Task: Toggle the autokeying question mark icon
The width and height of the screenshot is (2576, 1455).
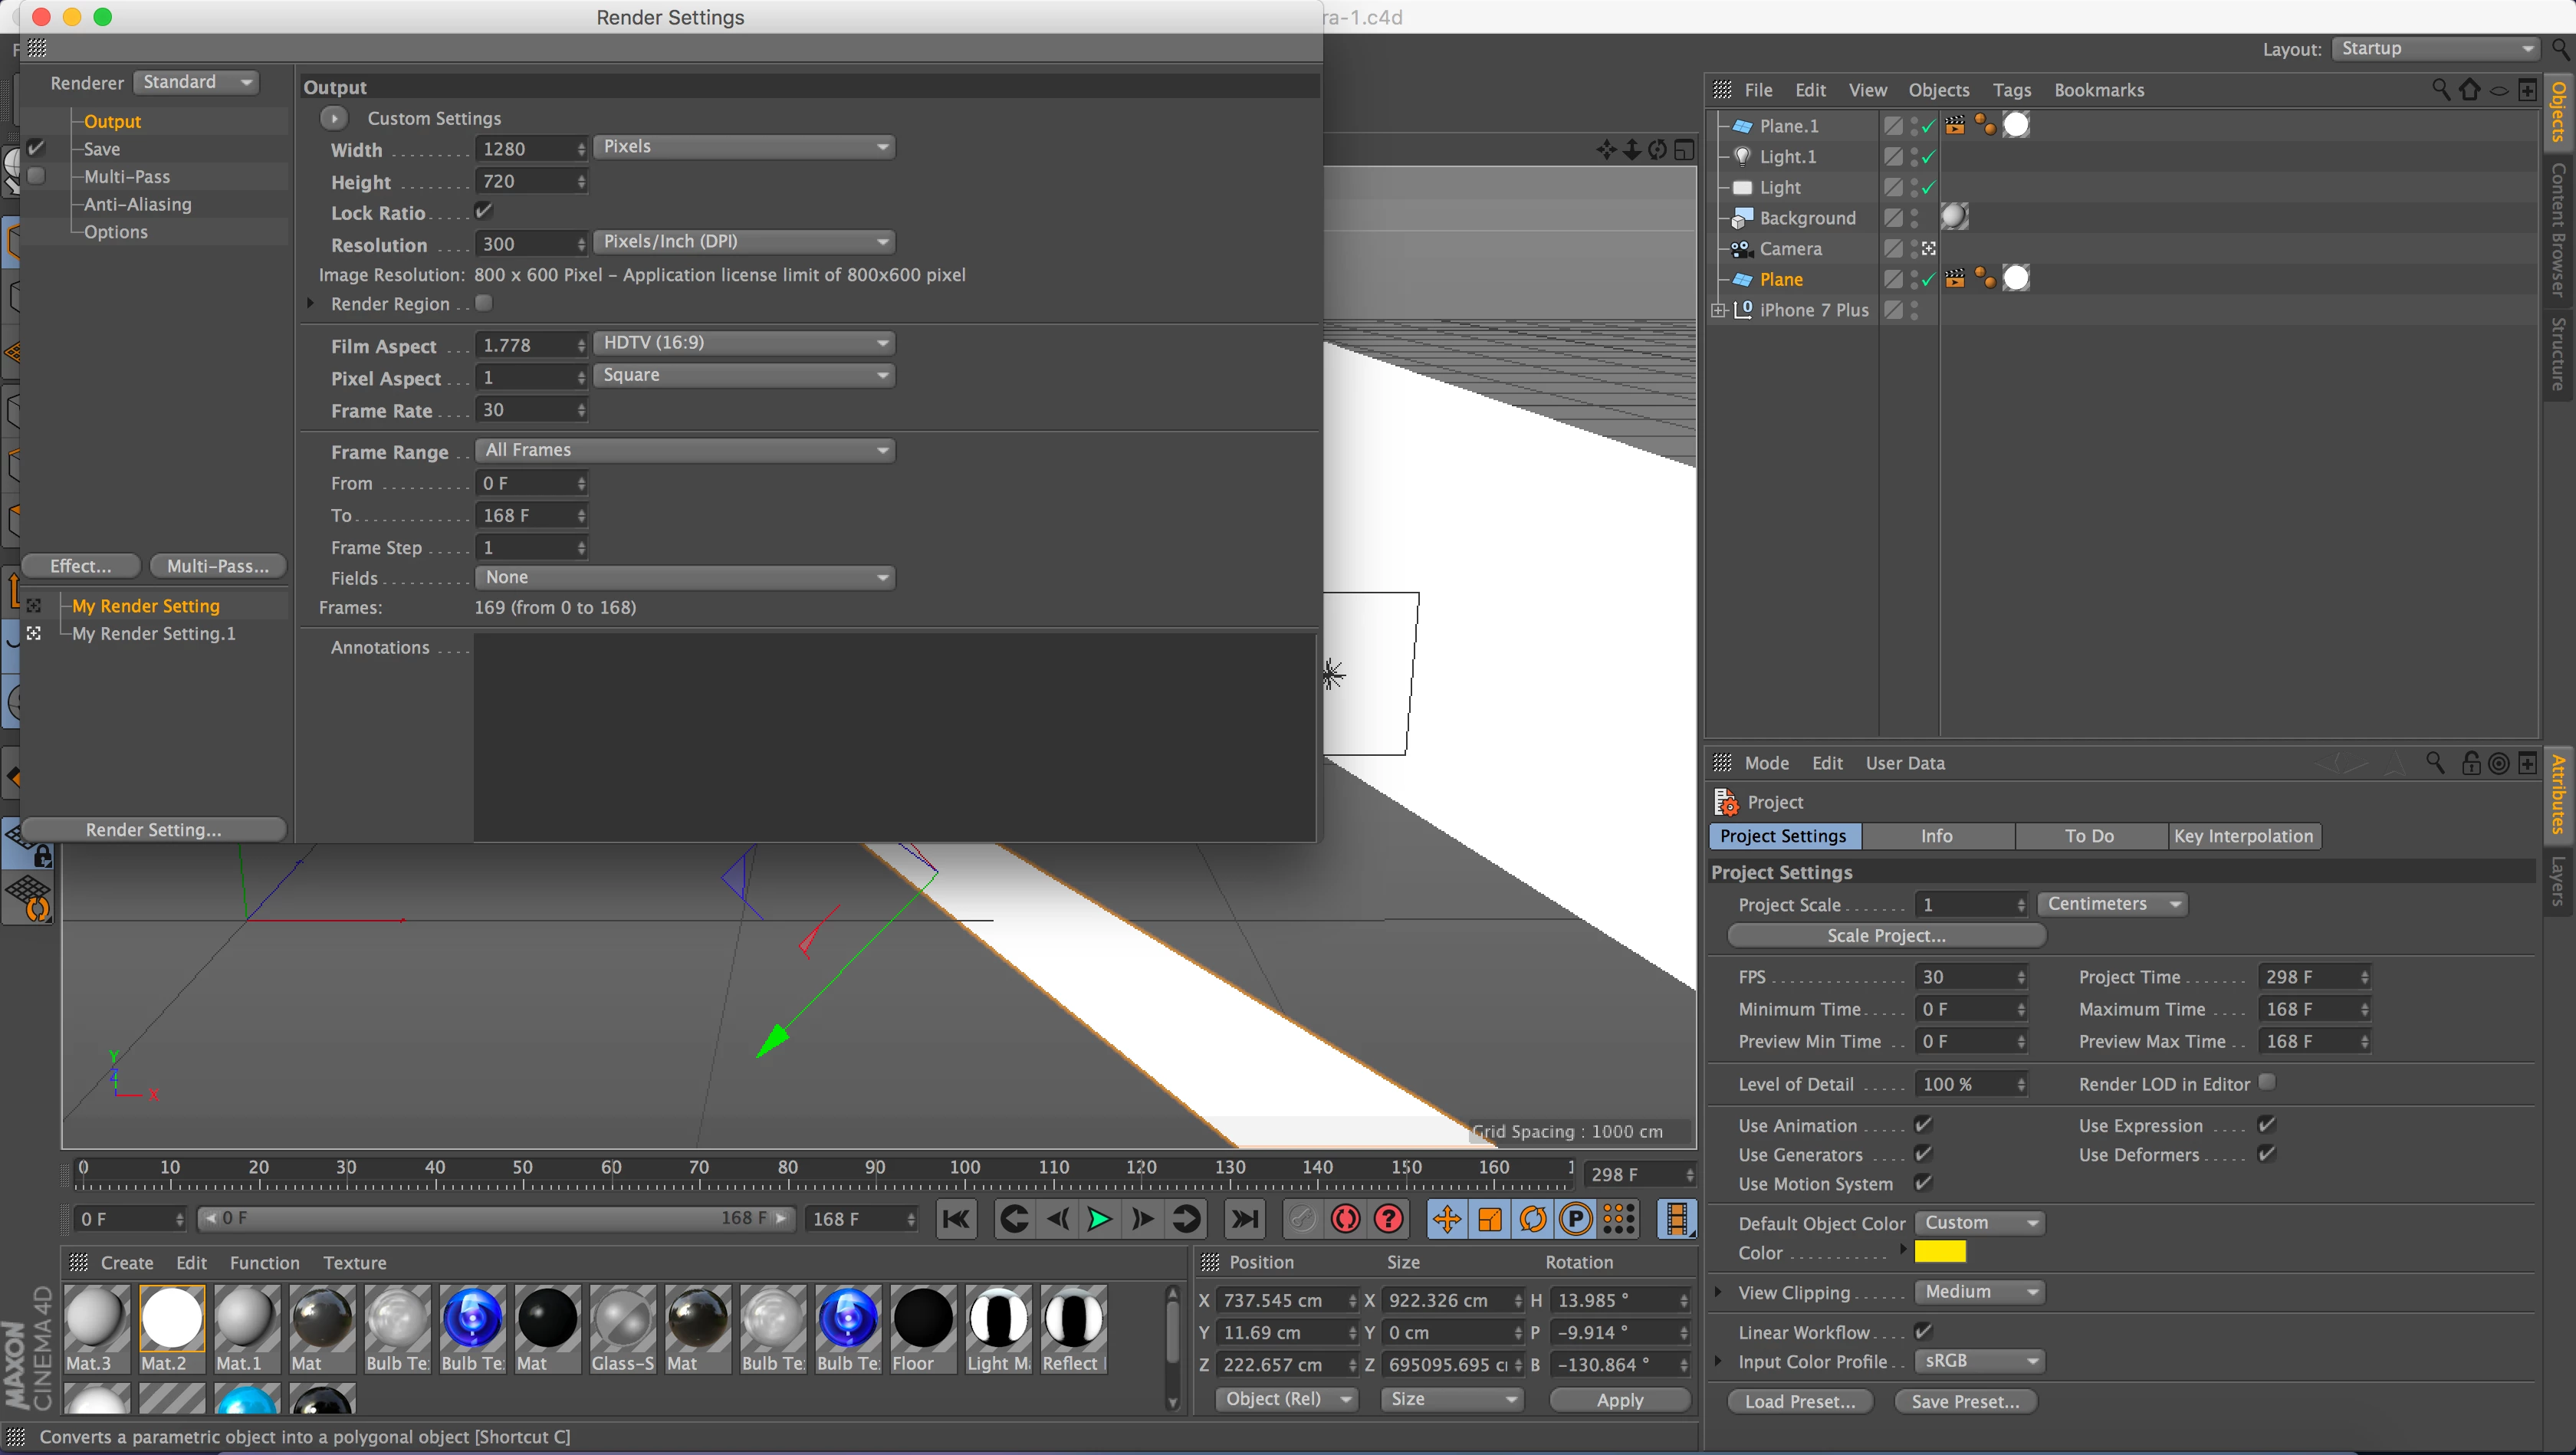Action: [1389, 1218]
